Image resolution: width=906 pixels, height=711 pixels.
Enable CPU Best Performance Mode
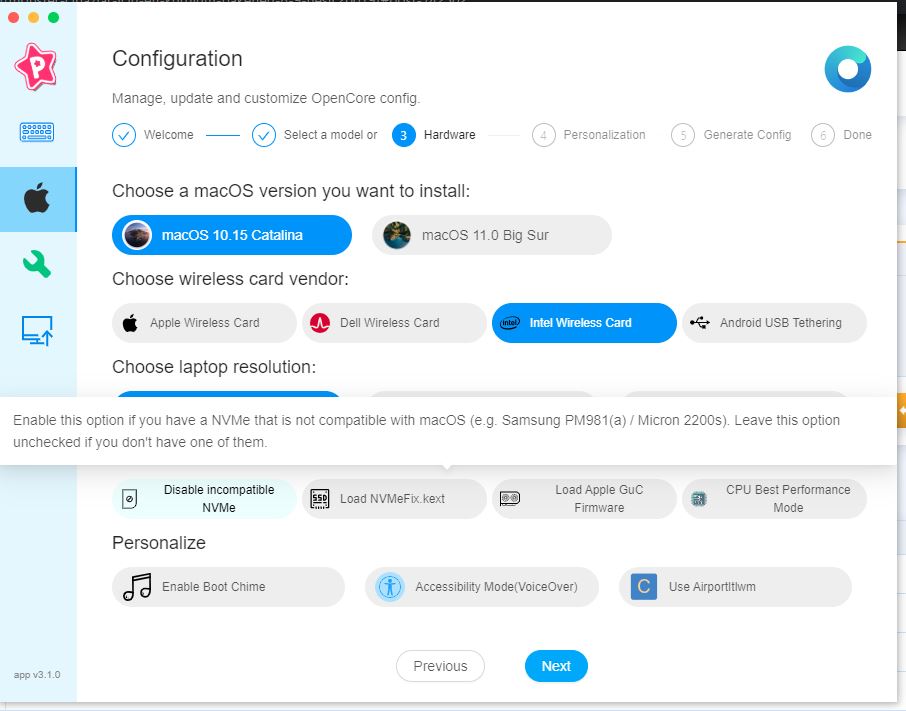(774, 498)
